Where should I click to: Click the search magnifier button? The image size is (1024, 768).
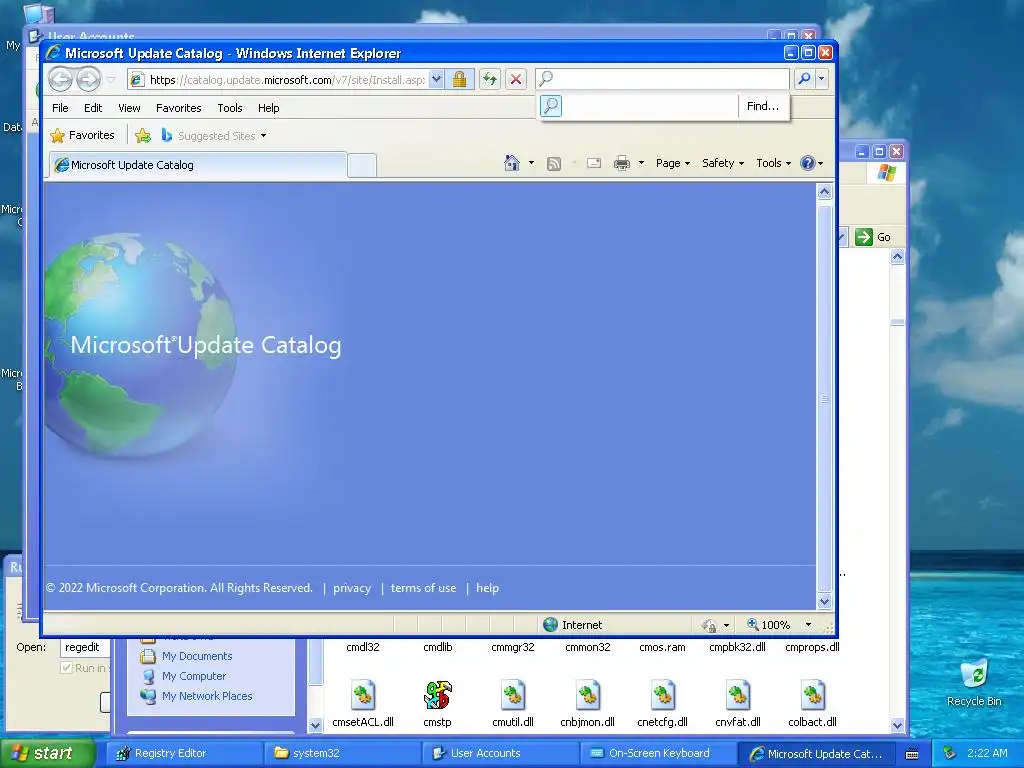(x=805, y=79)
